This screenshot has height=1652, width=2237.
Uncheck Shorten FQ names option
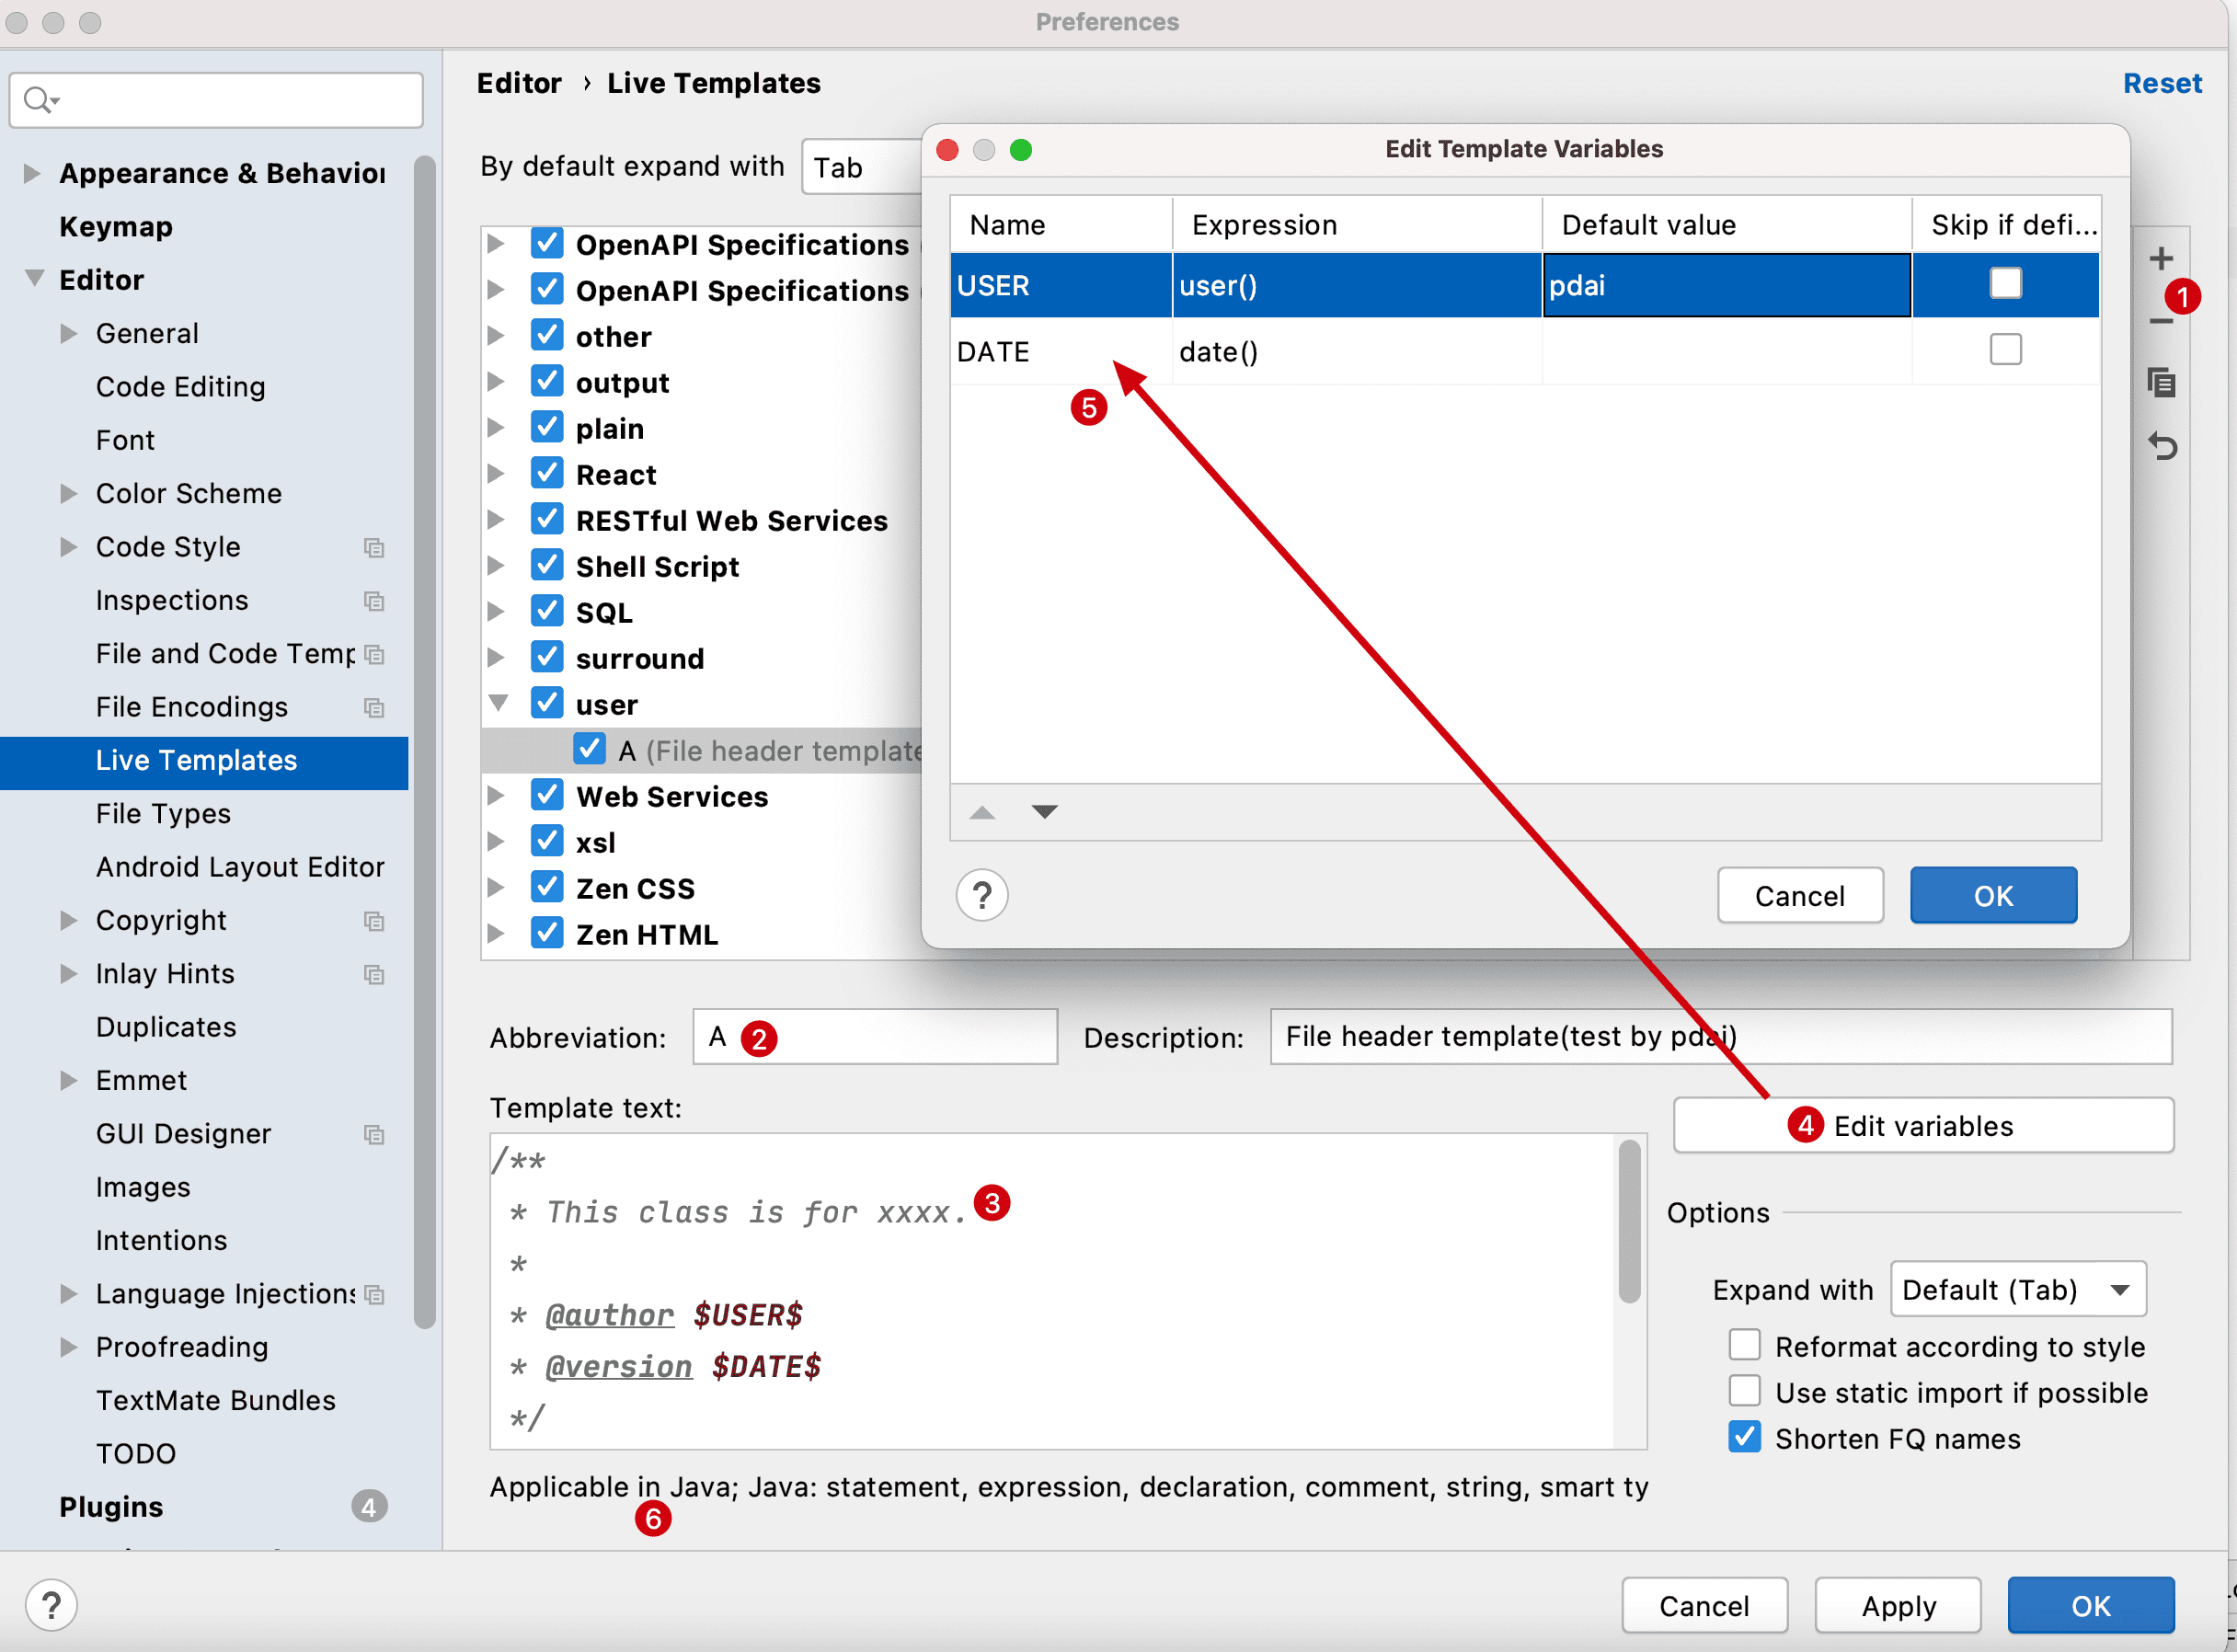[x=1744, y=1438]
